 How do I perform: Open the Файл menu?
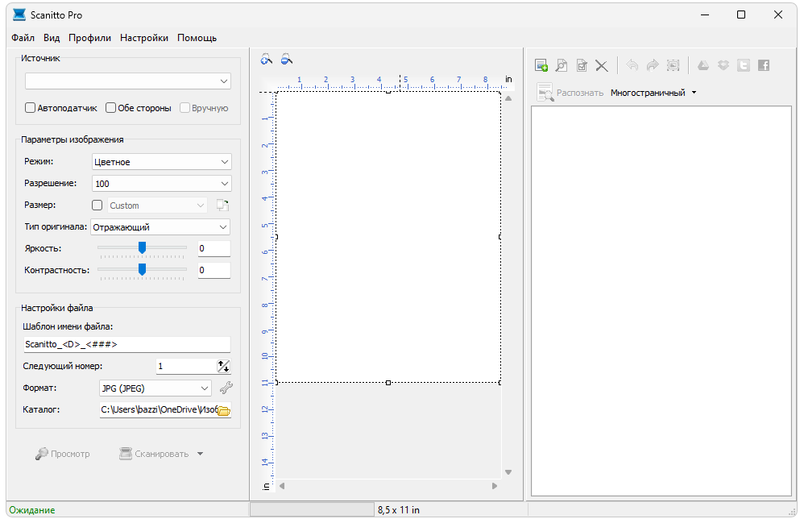(x=23, y=38)
